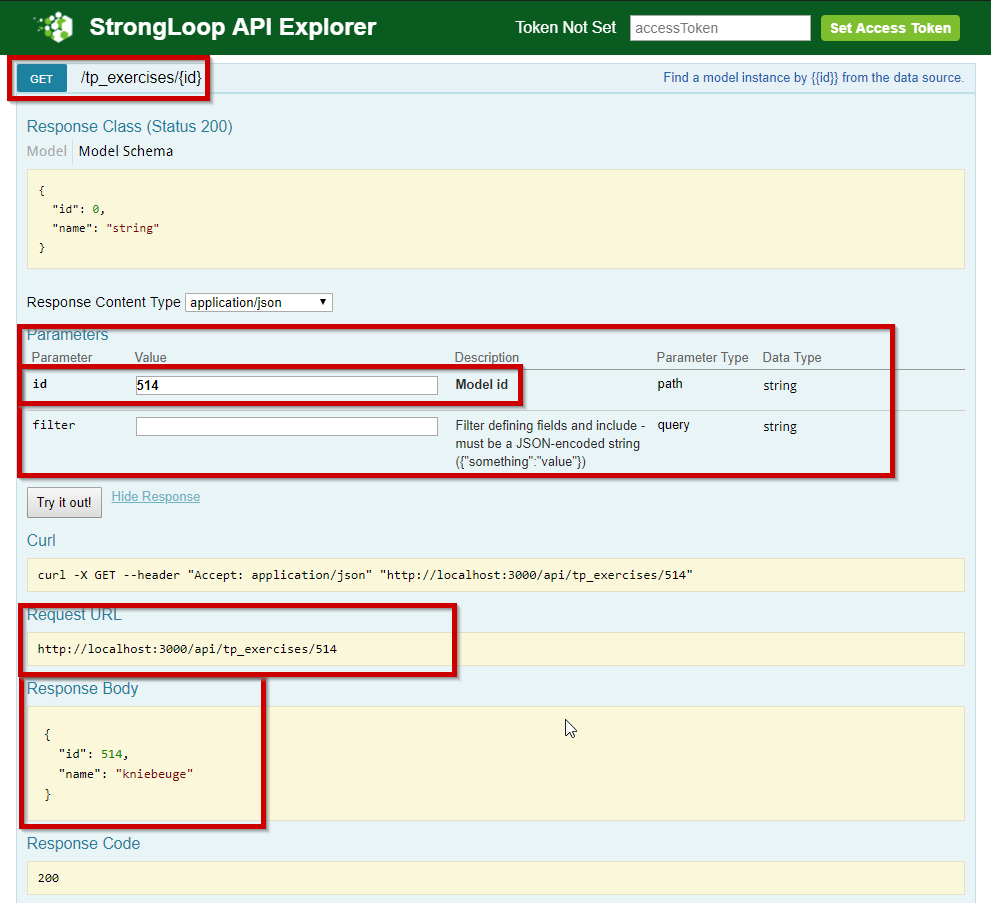Click the response code value 200
Image resolution: width=991 pixels, height=903 pixels.
pos(48,878)
